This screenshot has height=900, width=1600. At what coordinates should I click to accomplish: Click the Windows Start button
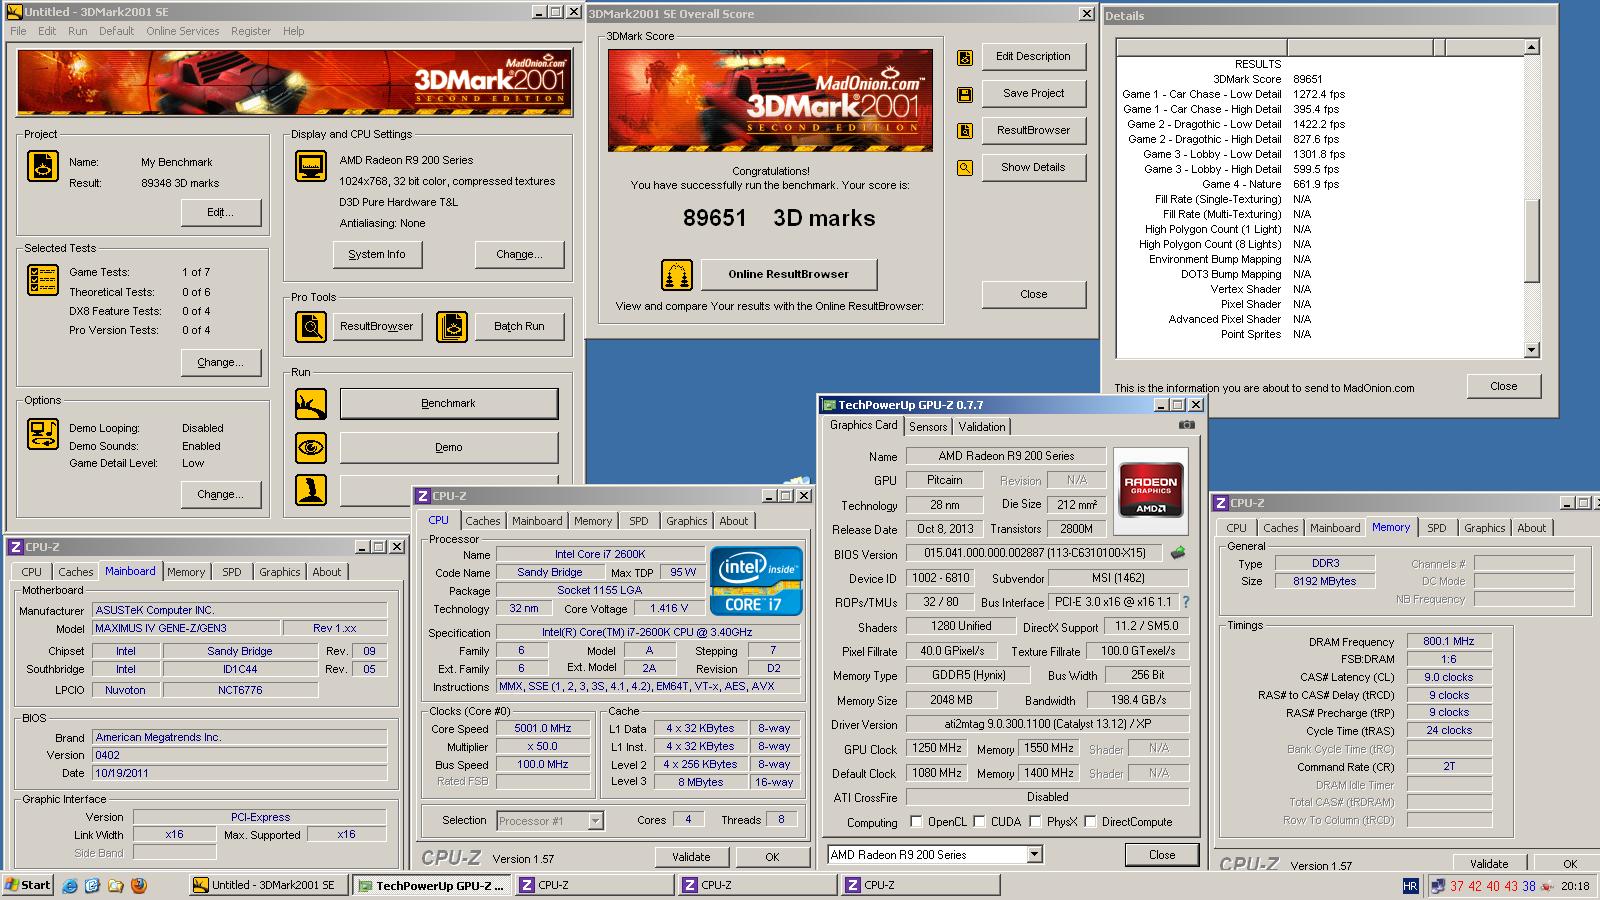tap(28, 885)
